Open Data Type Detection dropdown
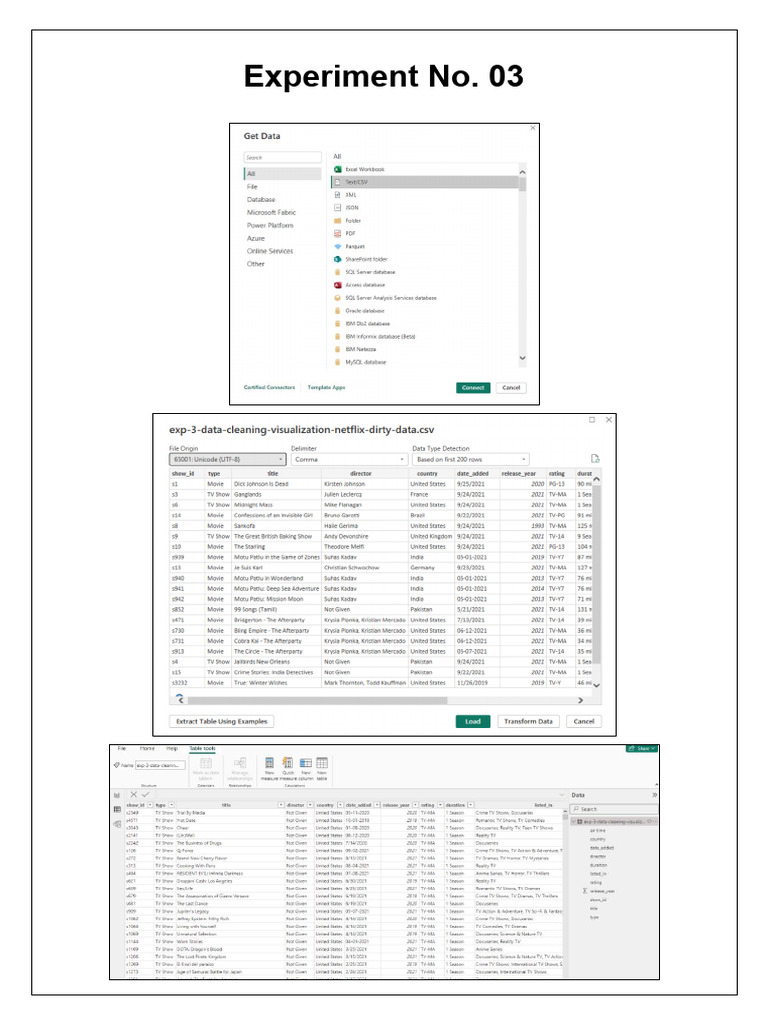The height and width of the screenshot is (1024, 768). 470,459
